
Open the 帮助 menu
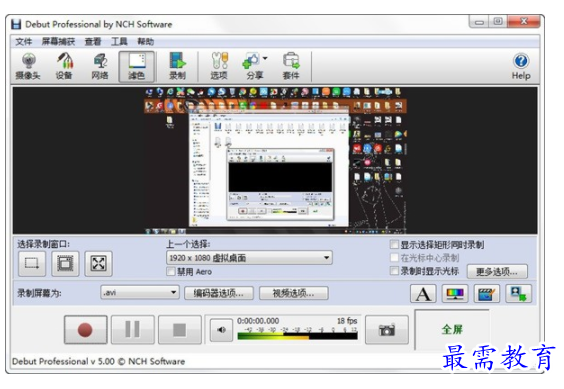(x=146, y=42)
